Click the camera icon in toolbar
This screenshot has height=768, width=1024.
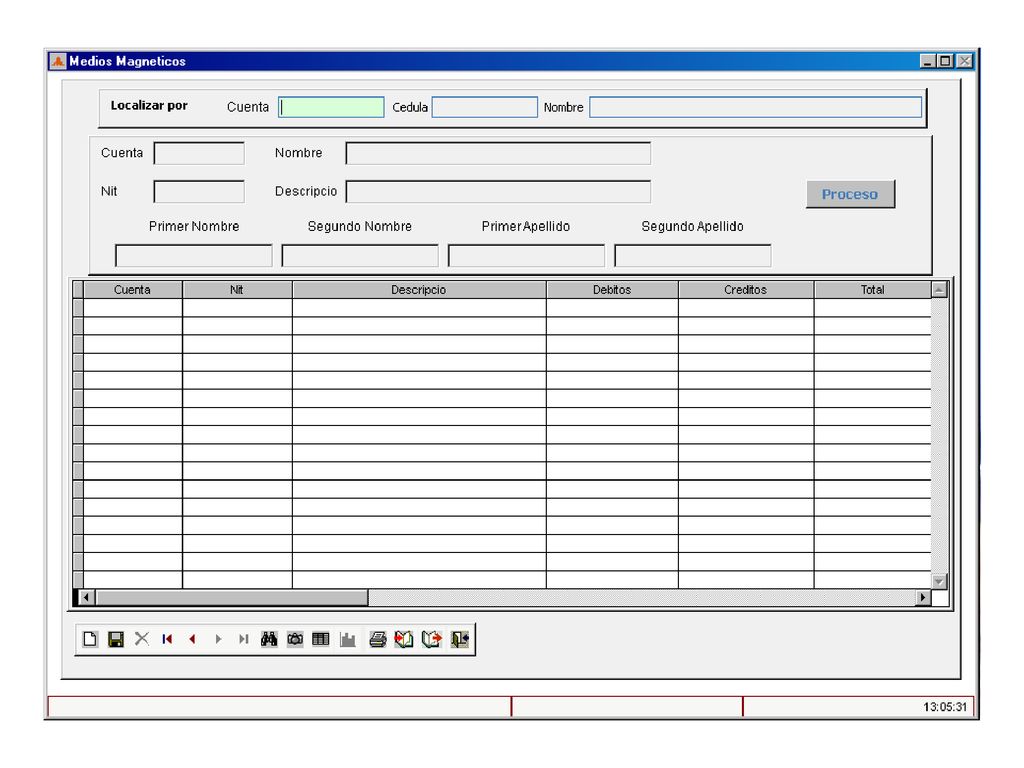(x=295, y=639)
